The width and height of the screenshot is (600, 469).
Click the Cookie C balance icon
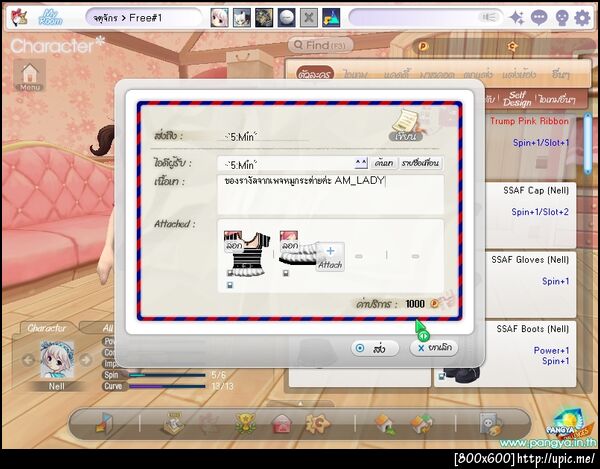point(512,46)
